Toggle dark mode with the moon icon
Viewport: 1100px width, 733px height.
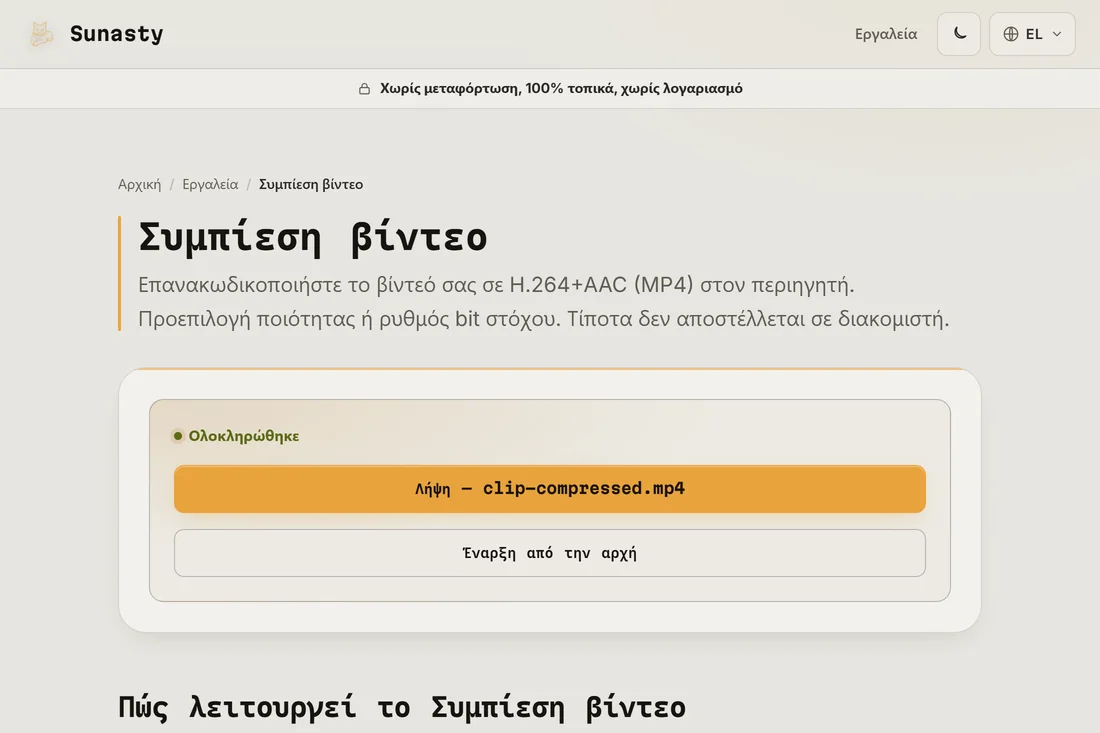[x=959, y=34]
